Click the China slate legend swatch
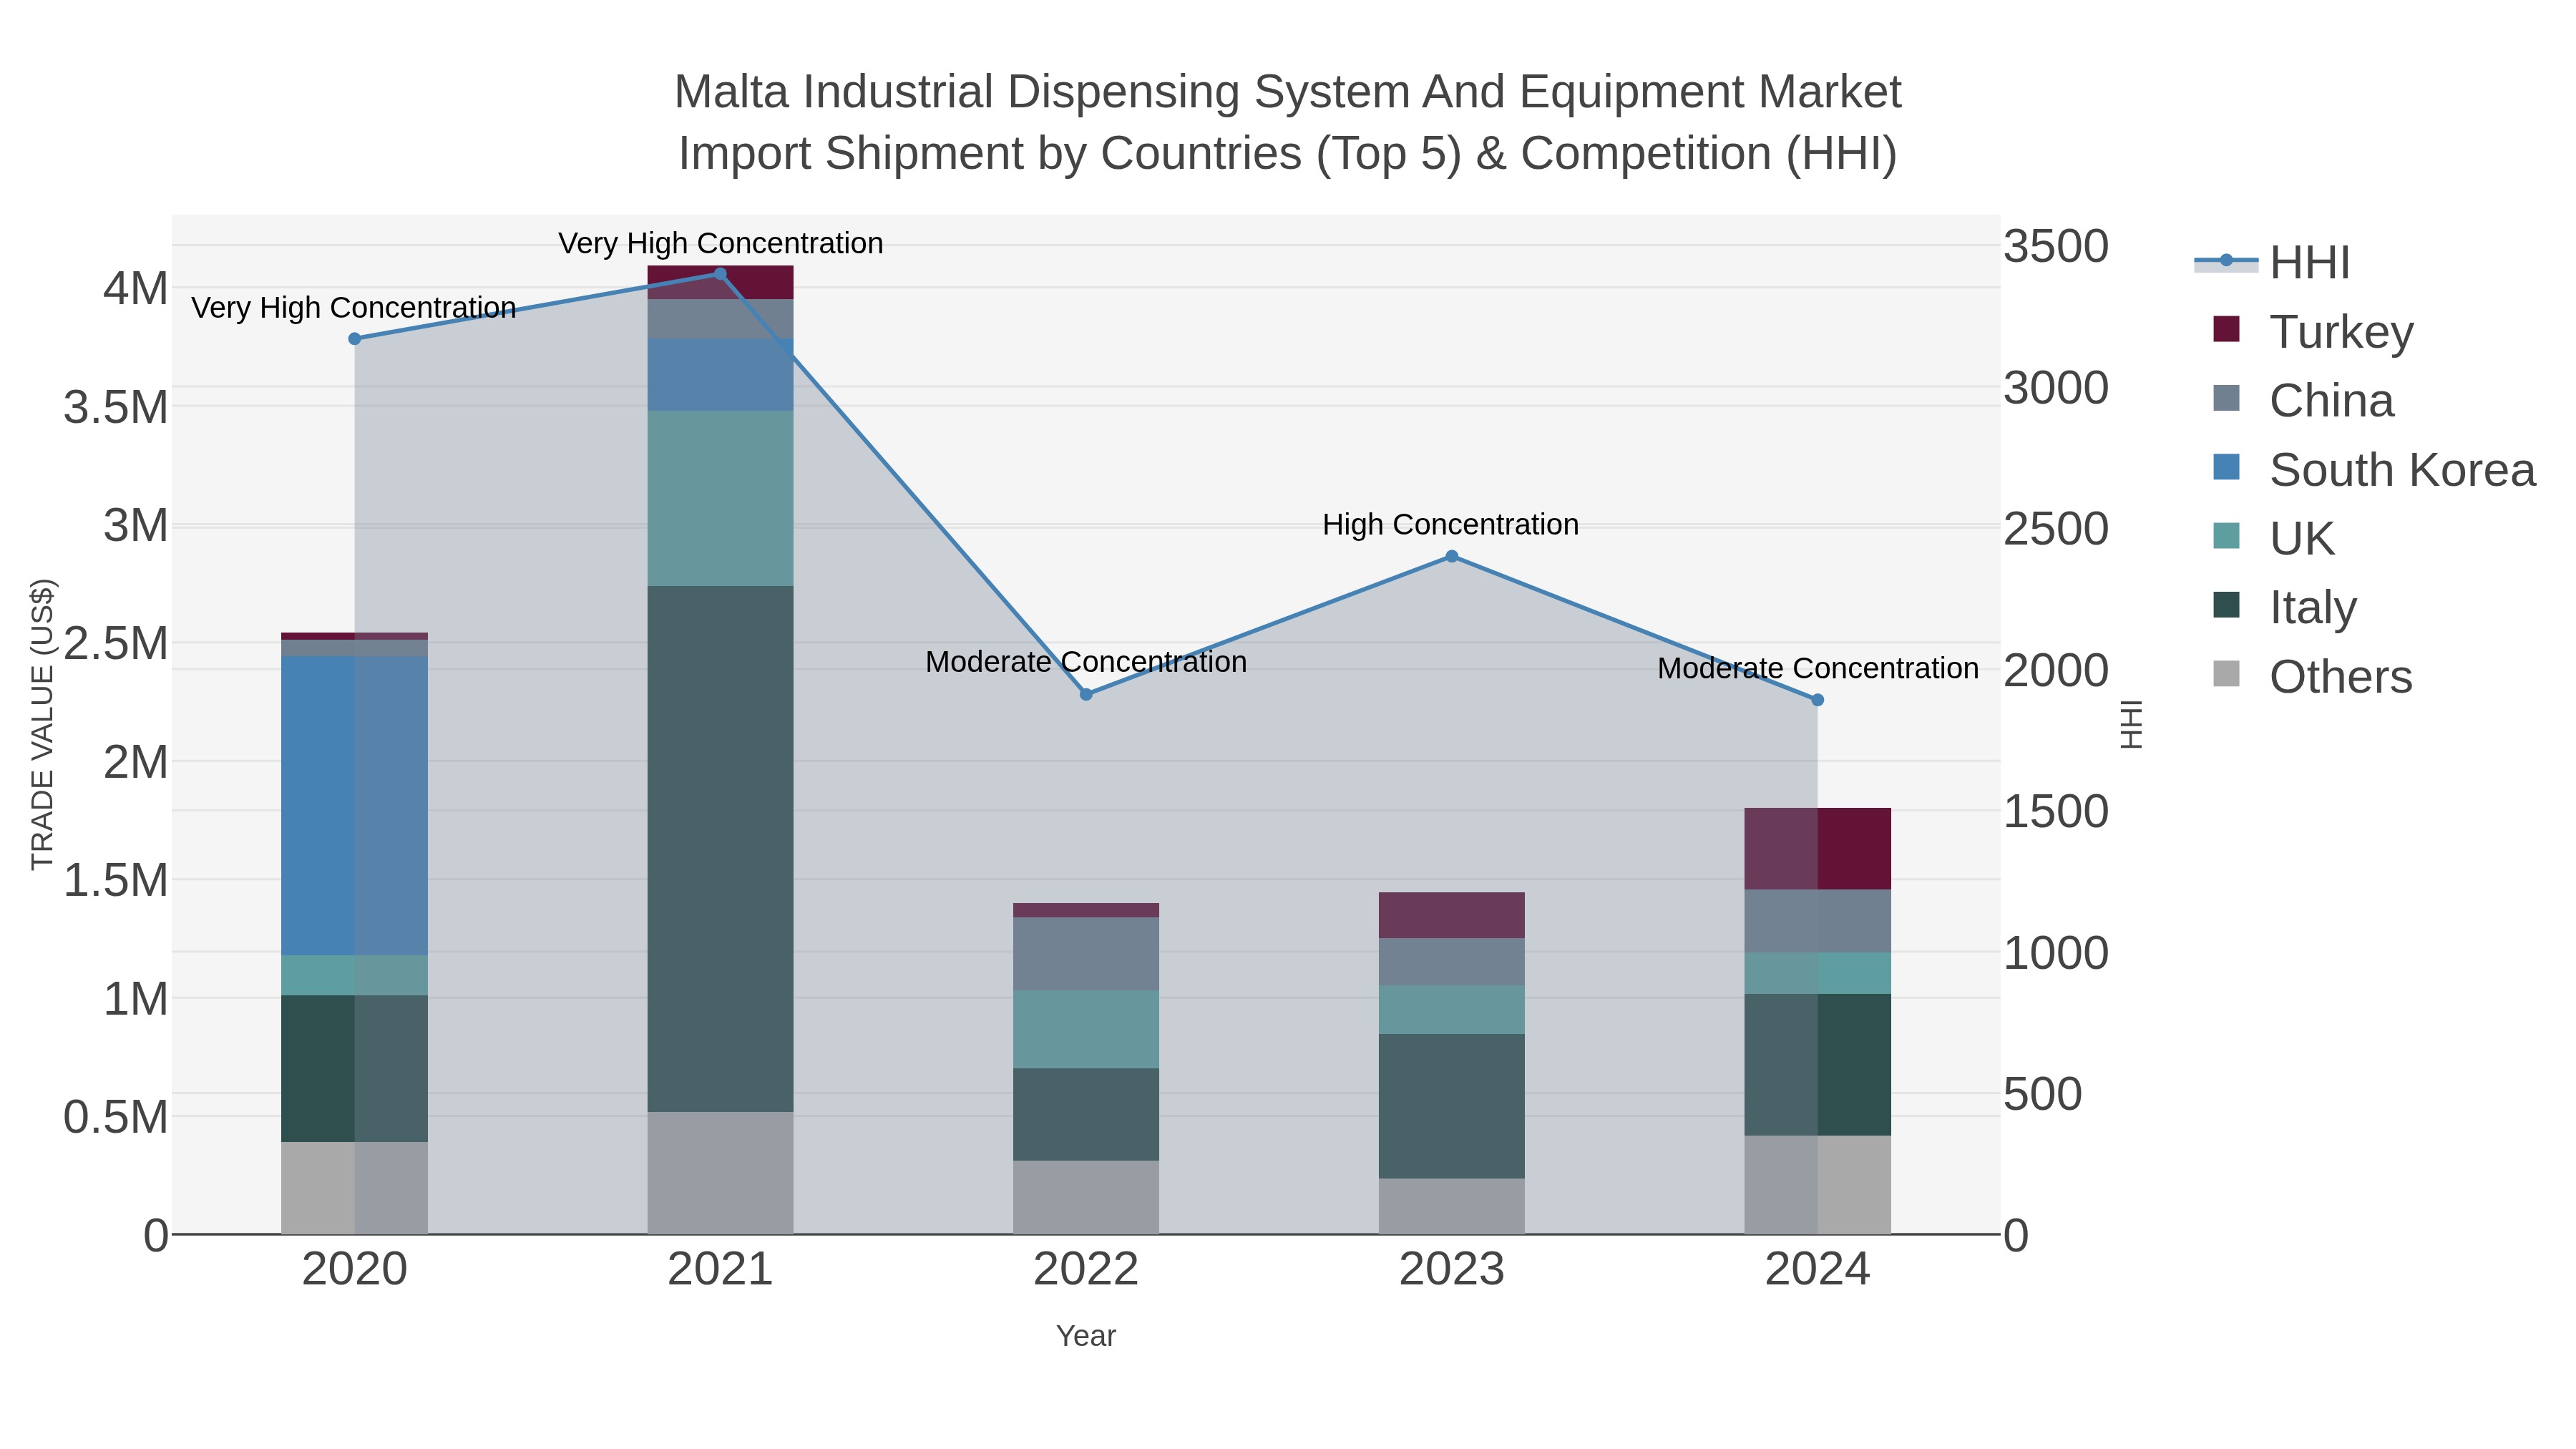 pyautogui.click(x=2226, y=398)
